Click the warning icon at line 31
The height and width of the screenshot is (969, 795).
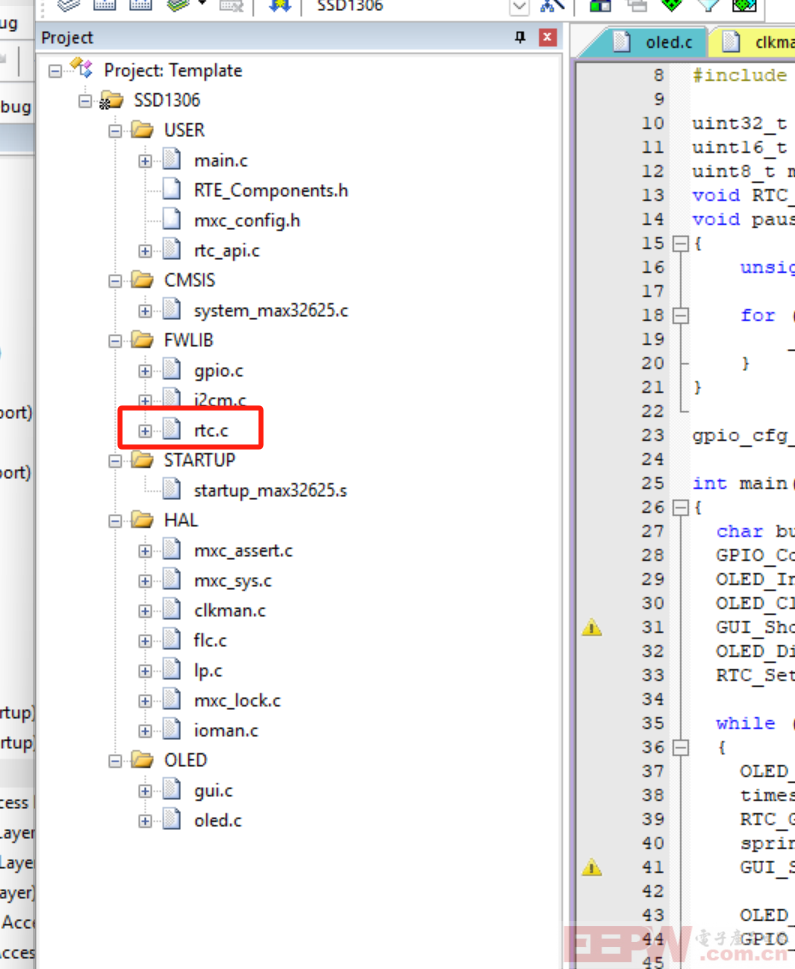(592, 627)
